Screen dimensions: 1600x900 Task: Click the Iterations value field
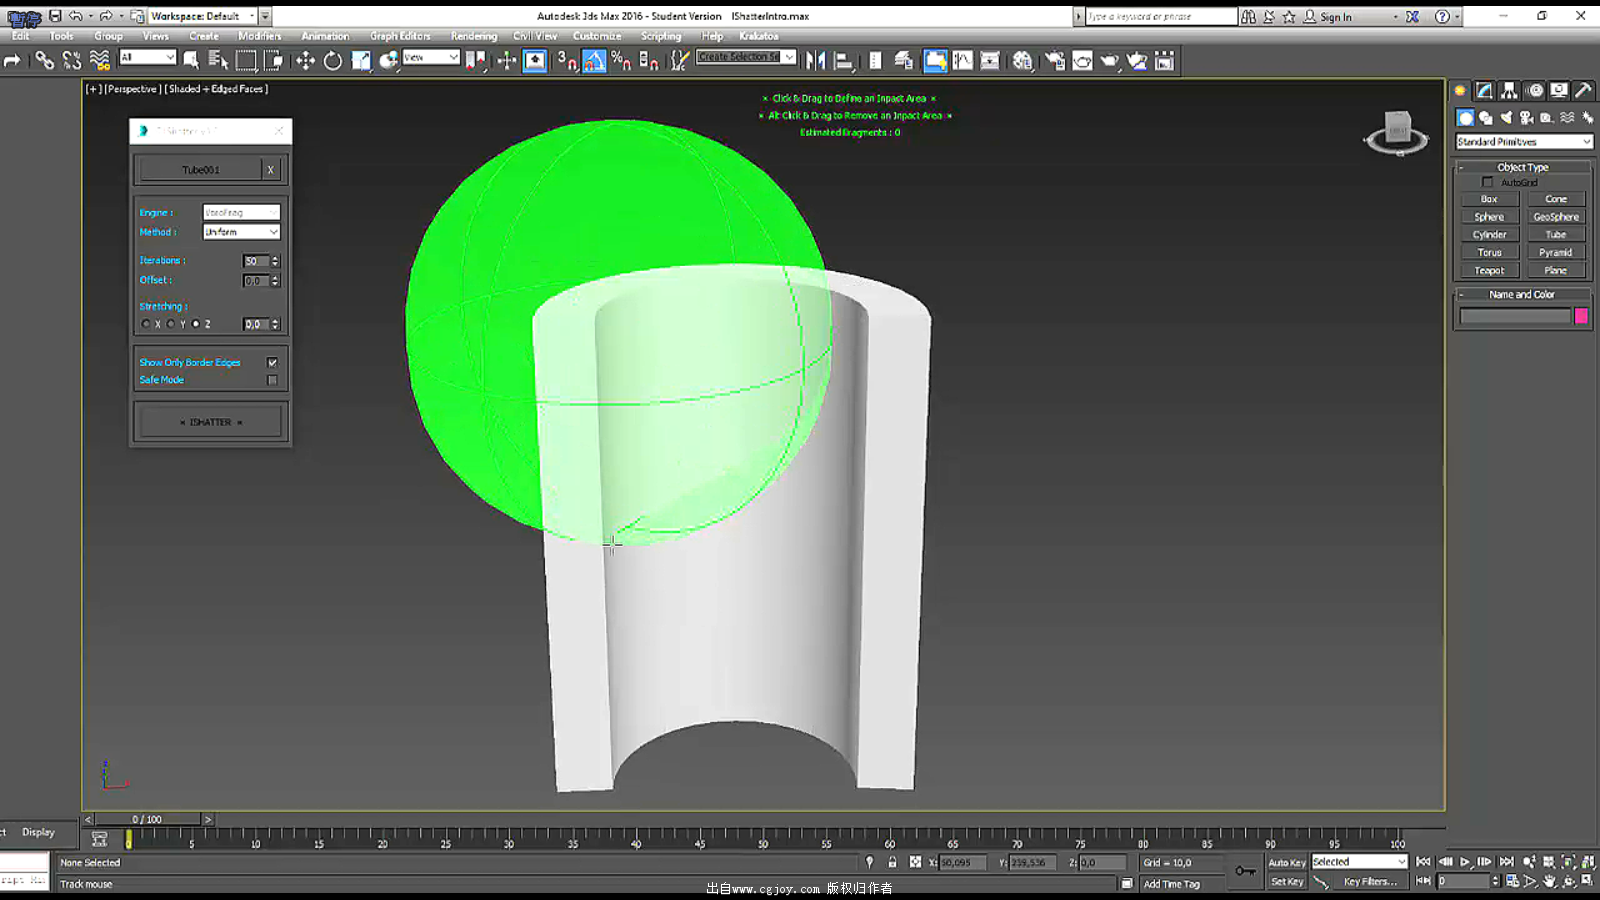256,261
